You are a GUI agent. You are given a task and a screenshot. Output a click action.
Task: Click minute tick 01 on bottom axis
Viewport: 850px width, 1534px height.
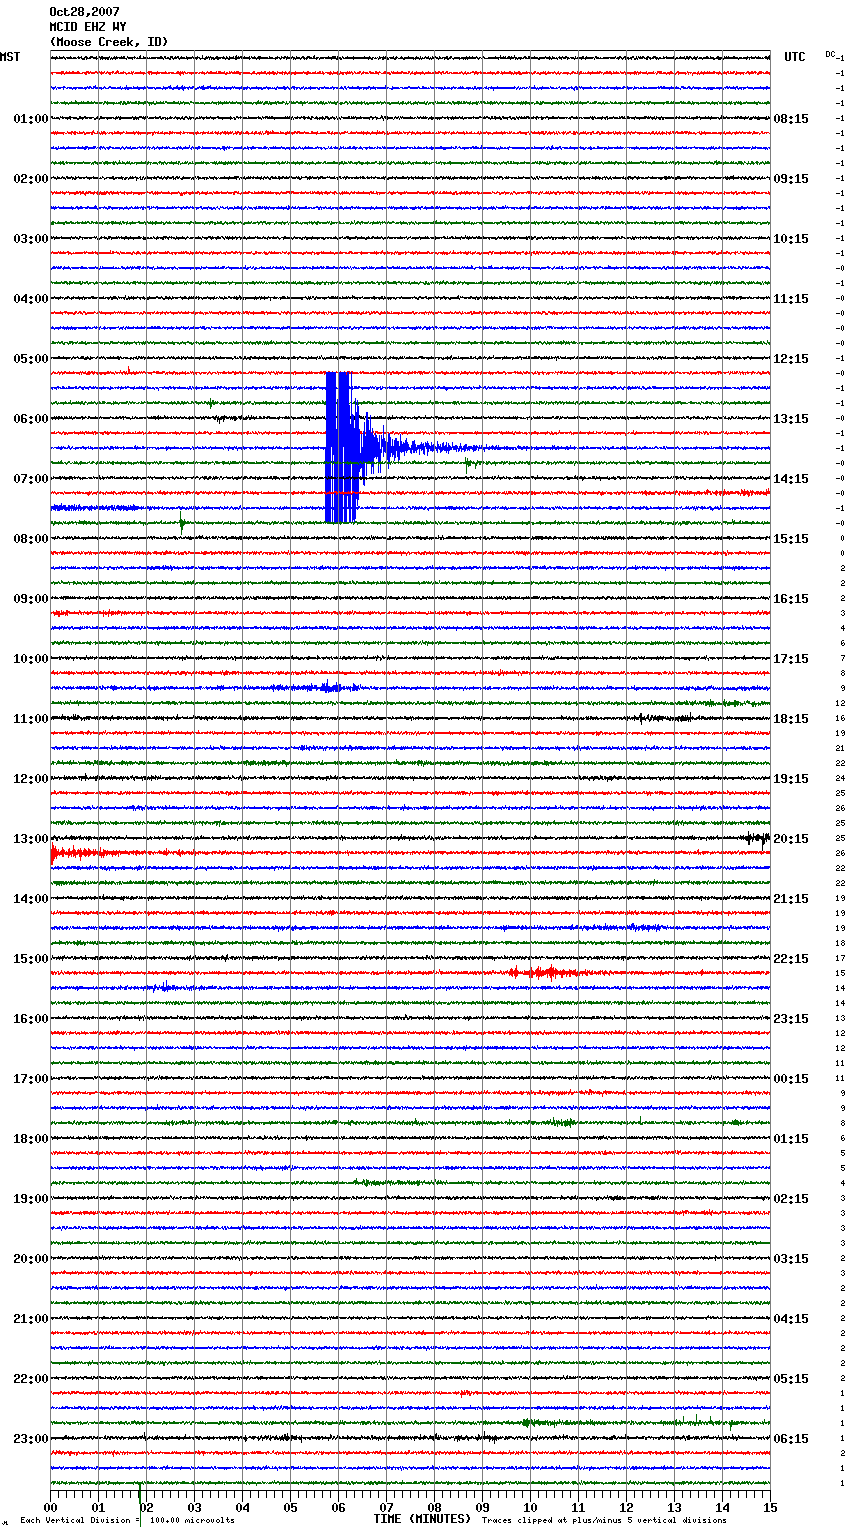(x=98, y=1507)
